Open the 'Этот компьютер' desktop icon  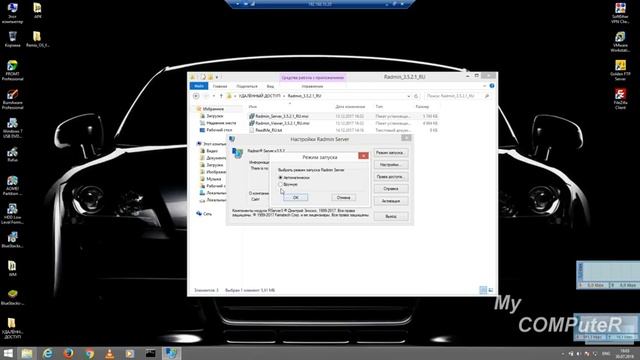pyautogui.click(x=12, y=13)
